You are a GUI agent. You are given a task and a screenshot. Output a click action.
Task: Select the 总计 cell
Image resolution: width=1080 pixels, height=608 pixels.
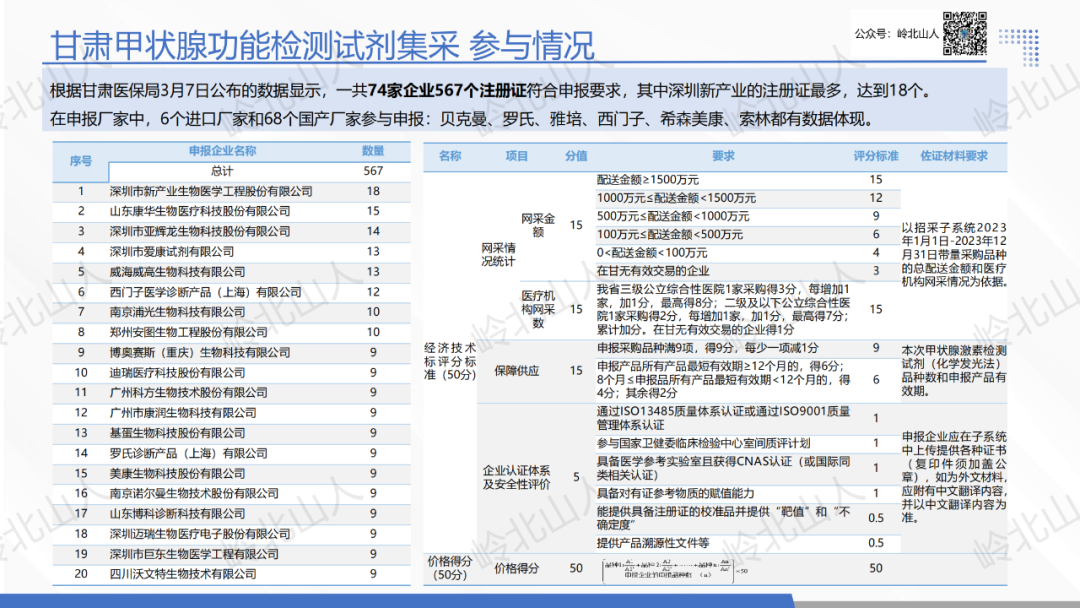222,171
